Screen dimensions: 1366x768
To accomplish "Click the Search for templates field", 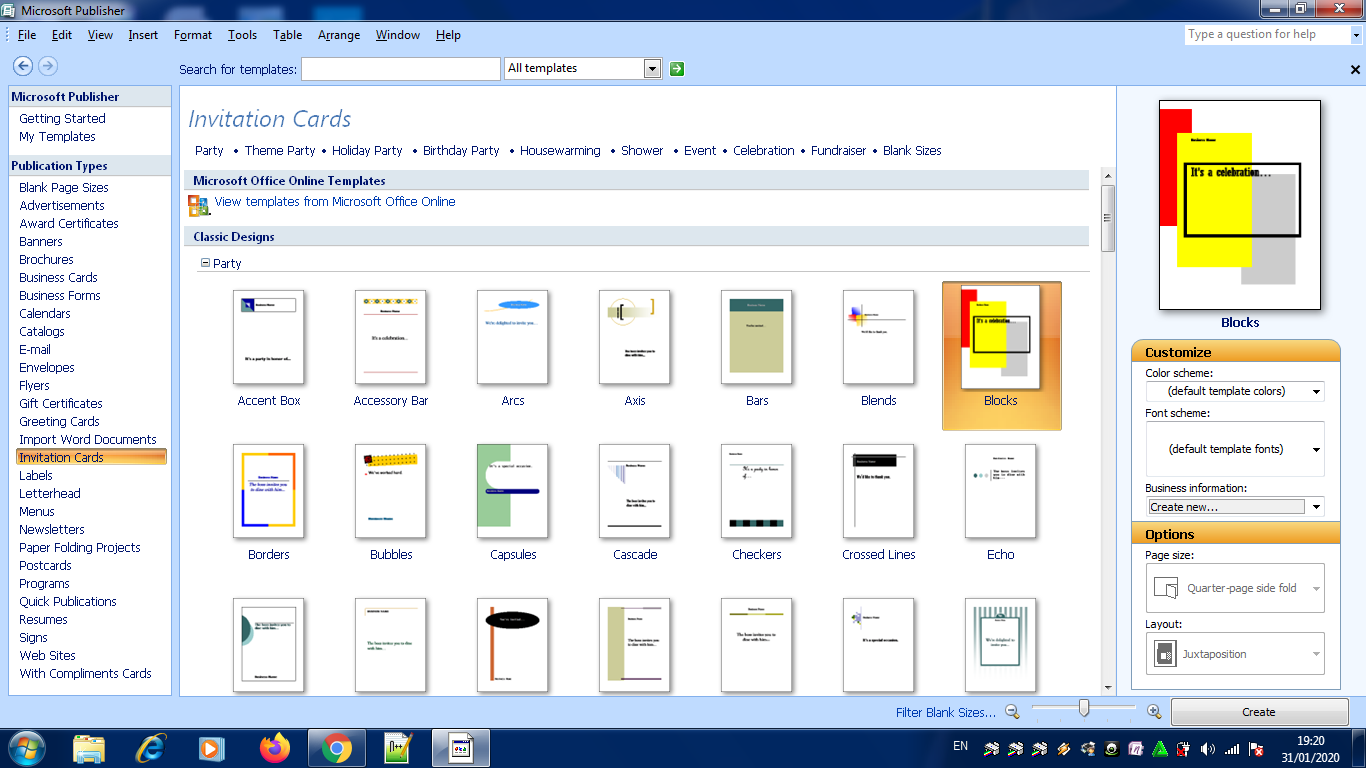I will pyautogui.click(x=401, y=69).
